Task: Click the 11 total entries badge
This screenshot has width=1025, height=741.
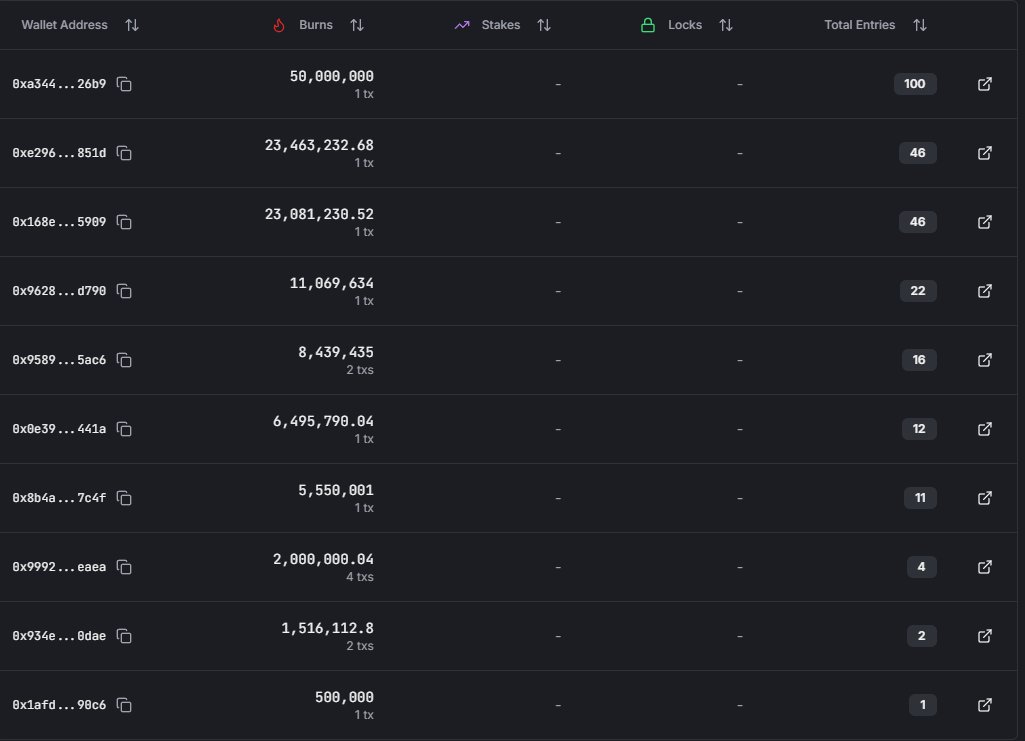Action: click(x=920, y=498)
